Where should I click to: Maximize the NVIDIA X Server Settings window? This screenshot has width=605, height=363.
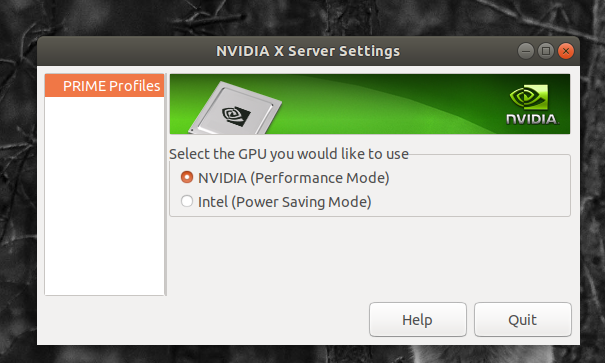[x=546, y=51]
